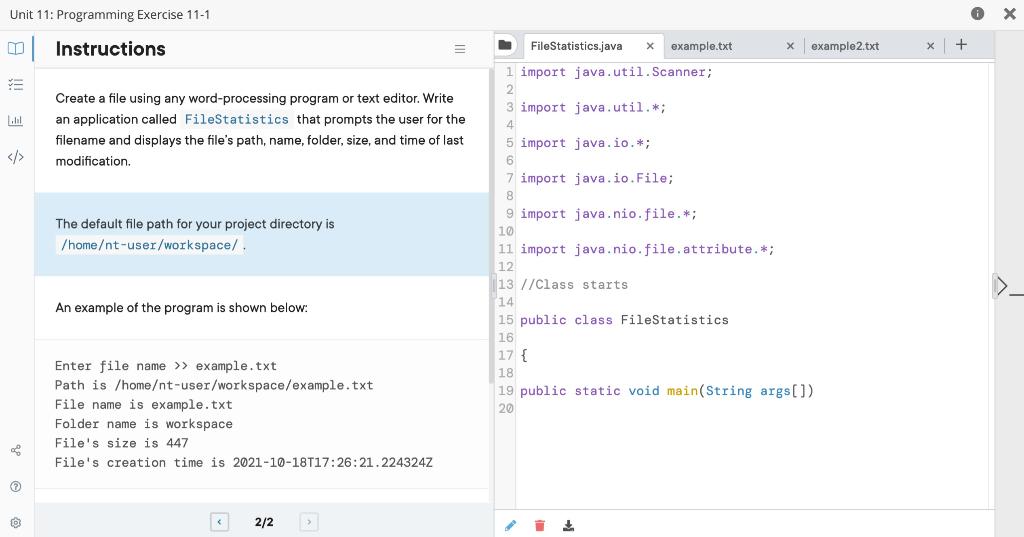The image size is (1024, 537).
Task: Click the /home/nt-user/workspace/ path text
Action: (150, 245)
